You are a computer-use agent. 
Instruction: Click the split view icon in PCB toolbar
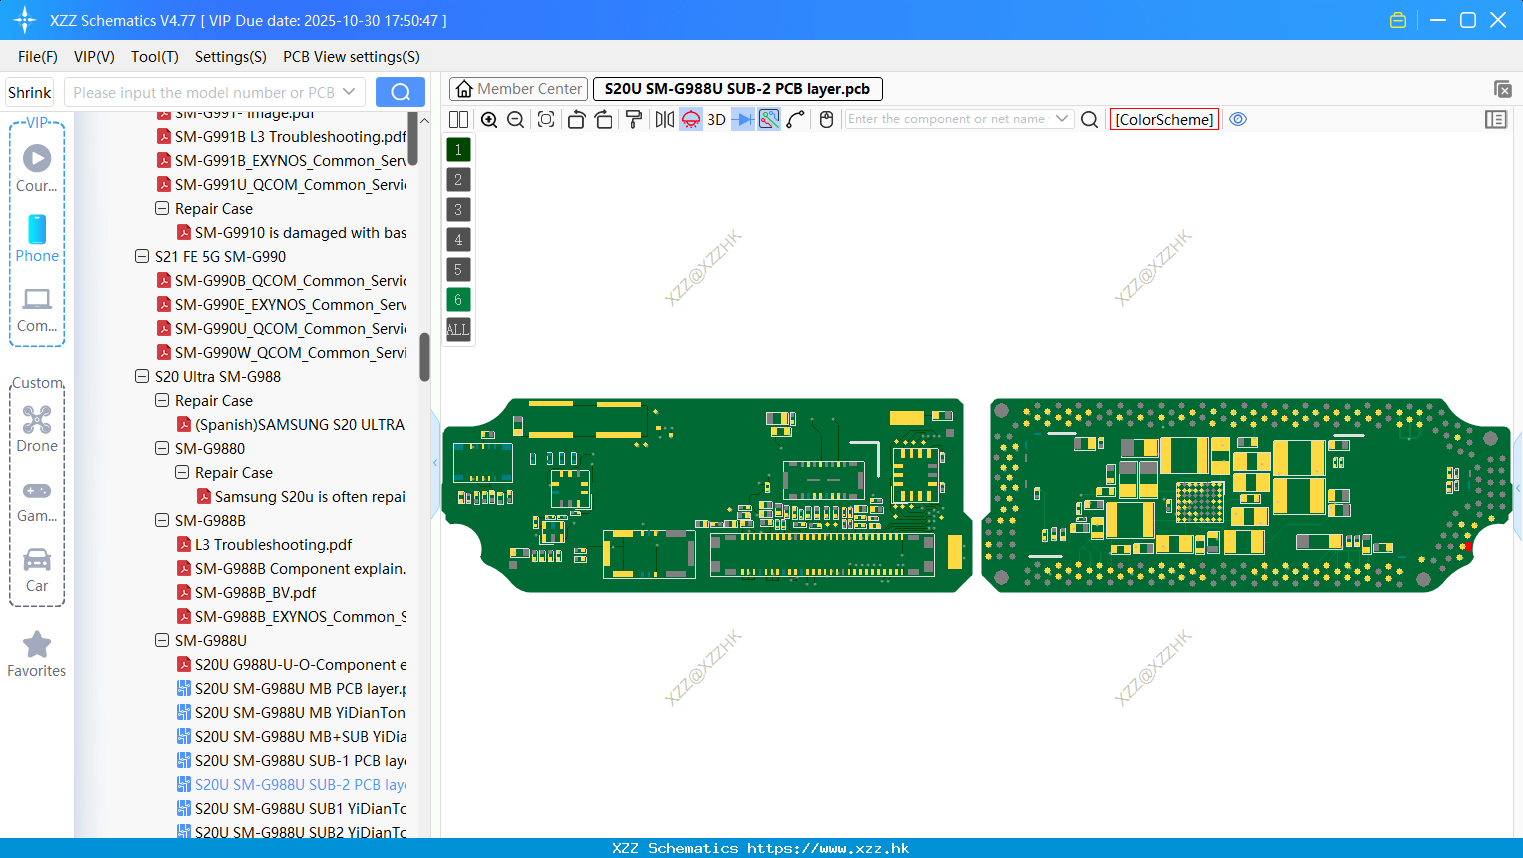(x=458, y=119)
